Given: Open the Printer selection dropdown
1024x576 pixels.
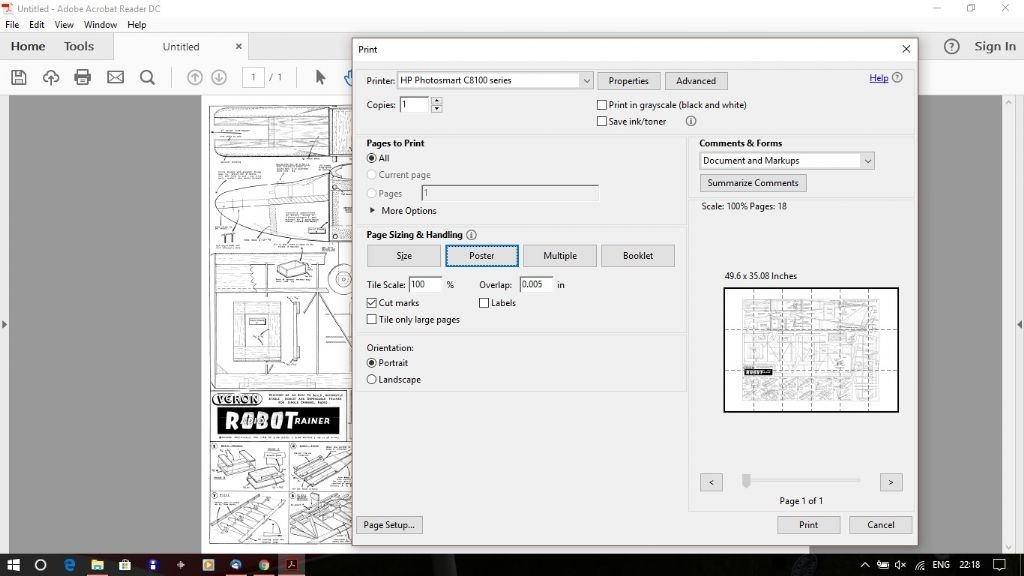Looking at the screenshot, I should pyautogui.click(x=588, y=80).
